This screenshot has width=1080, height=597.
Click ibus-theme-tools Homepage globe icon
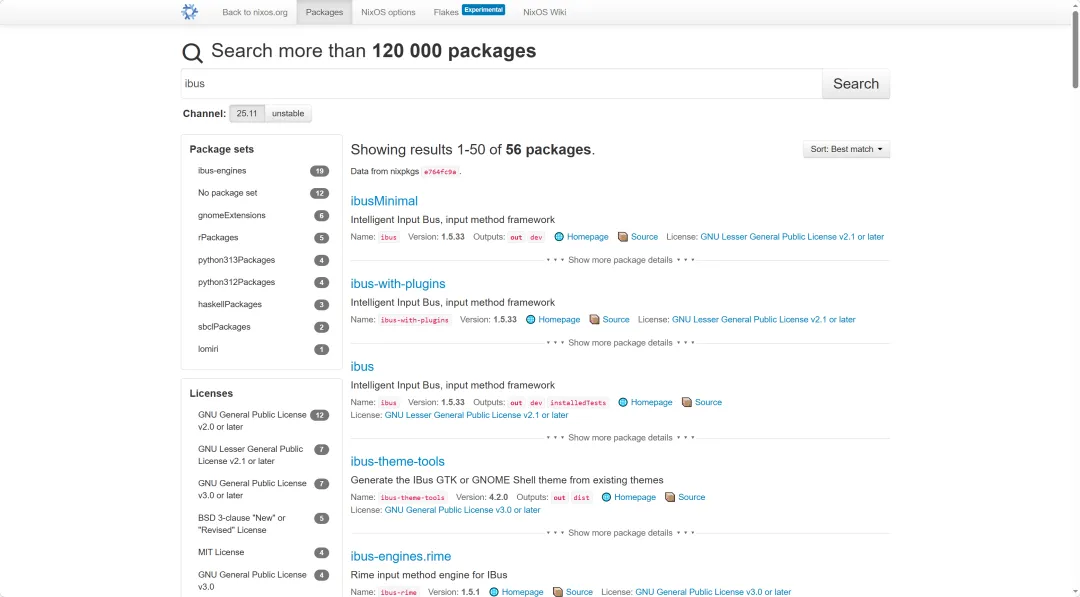point(606,497)
